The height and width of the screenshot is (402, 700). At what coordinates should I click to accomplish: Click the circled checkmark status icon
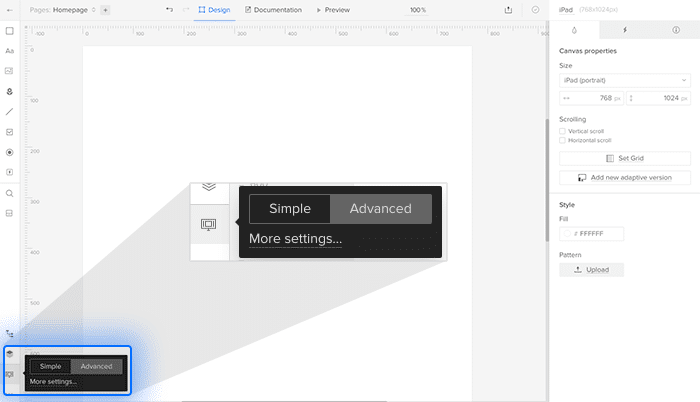[535, 10]
